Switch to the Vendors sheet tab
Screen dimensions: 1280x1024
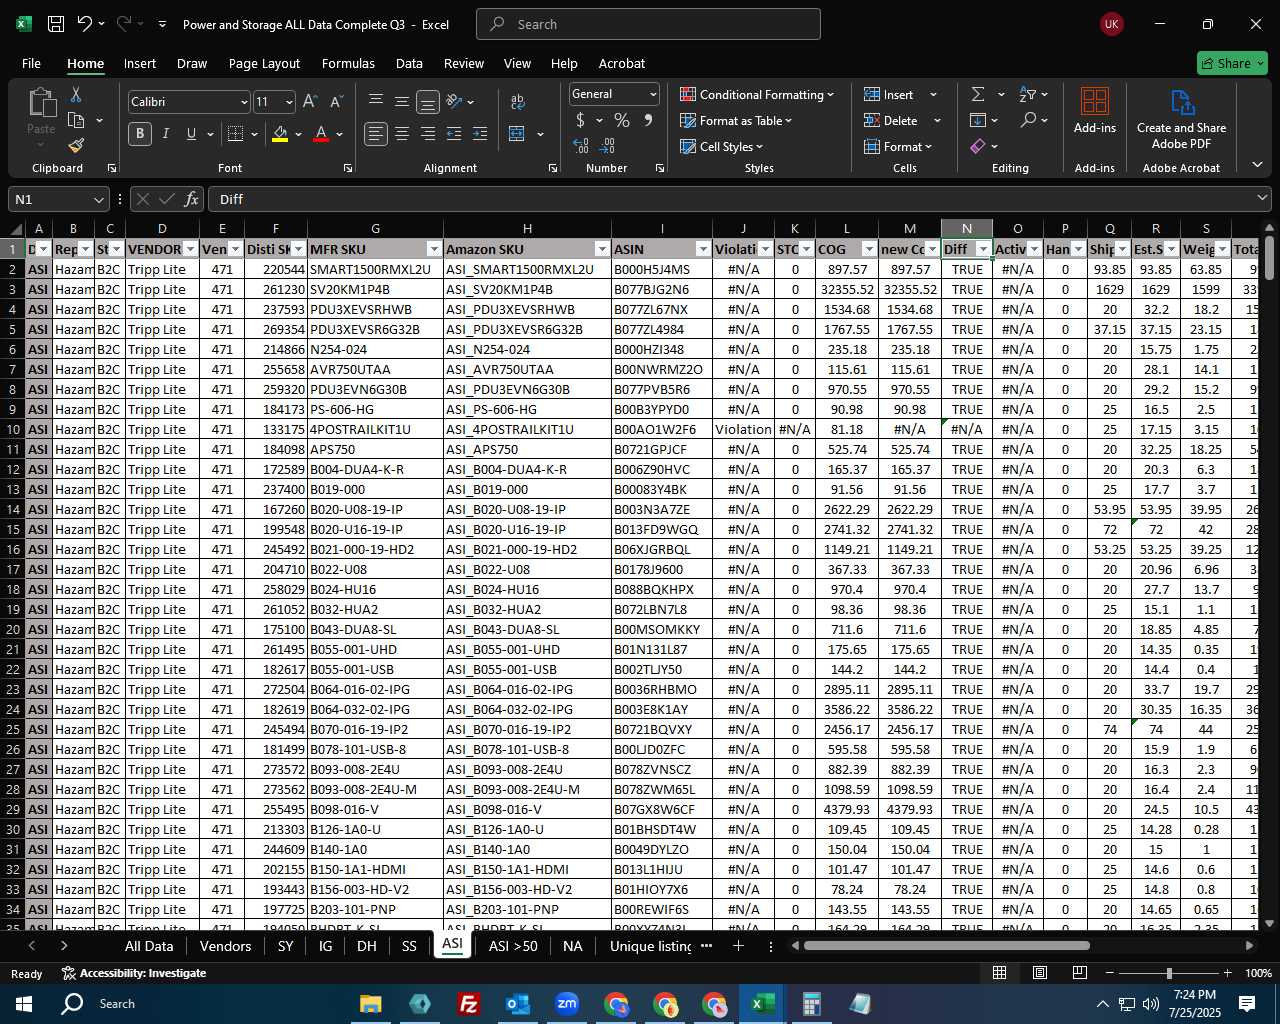pyautogui.click(x=225, y=946)
